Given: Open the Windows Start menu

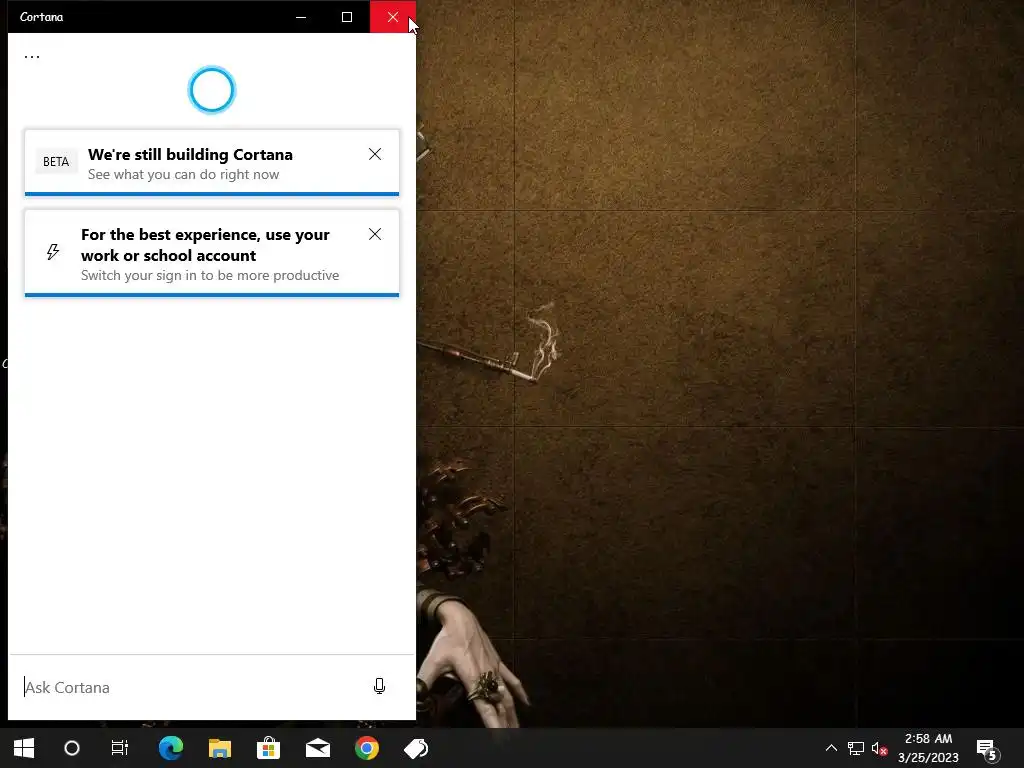Looking at the screenshot, I should [x=24, y=748].
